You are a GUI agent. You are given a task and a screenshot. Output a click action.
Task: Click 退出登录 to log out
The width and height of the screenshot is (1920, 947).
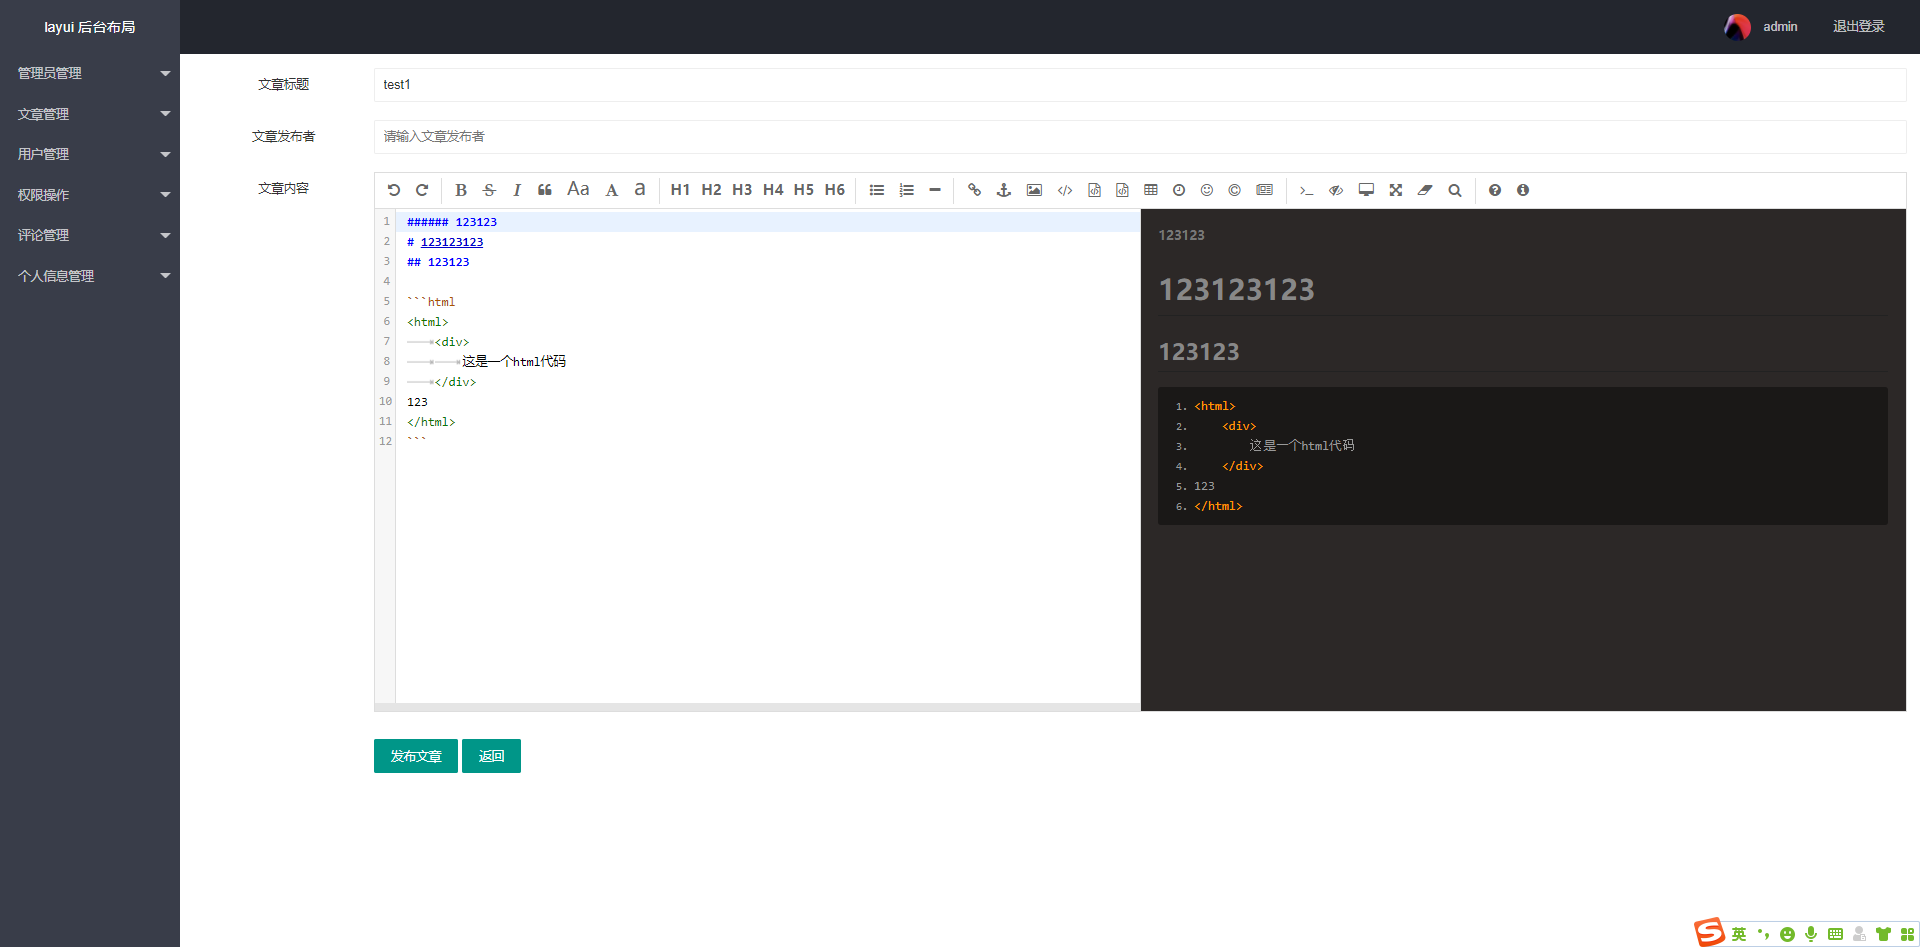1858,27
